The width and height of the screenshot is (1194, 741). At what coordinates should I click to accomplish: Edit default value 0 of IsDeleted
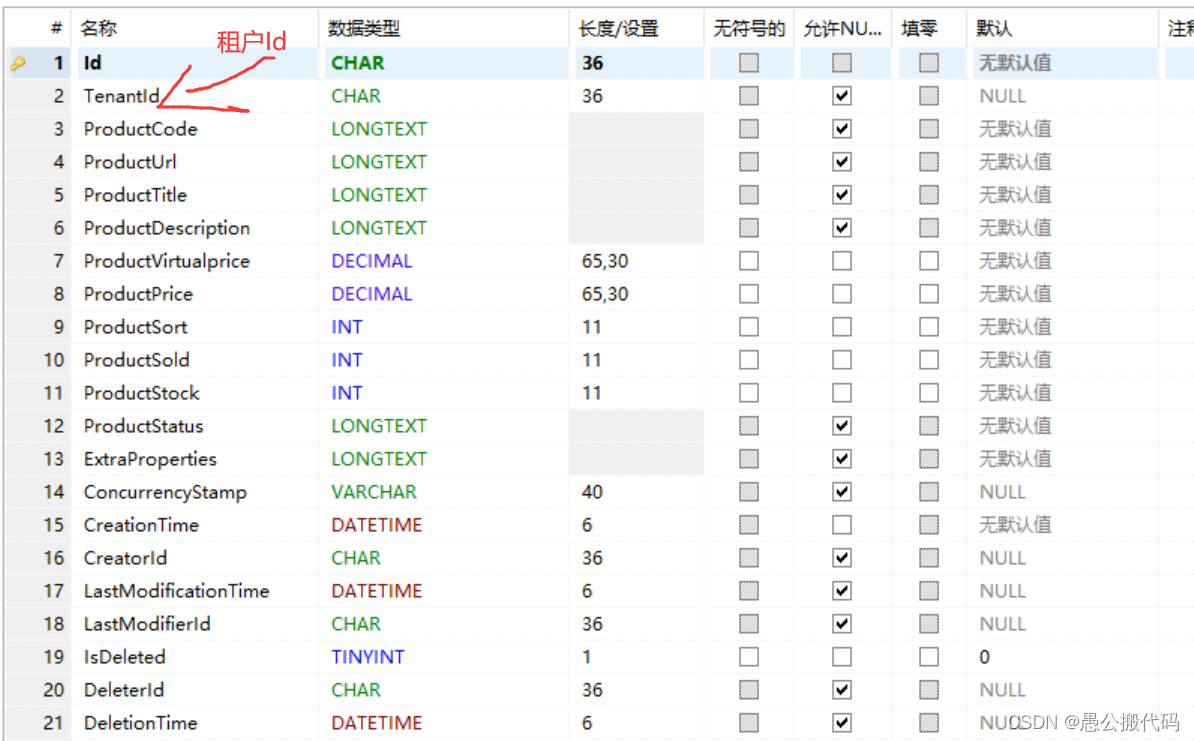click(985, 657)
